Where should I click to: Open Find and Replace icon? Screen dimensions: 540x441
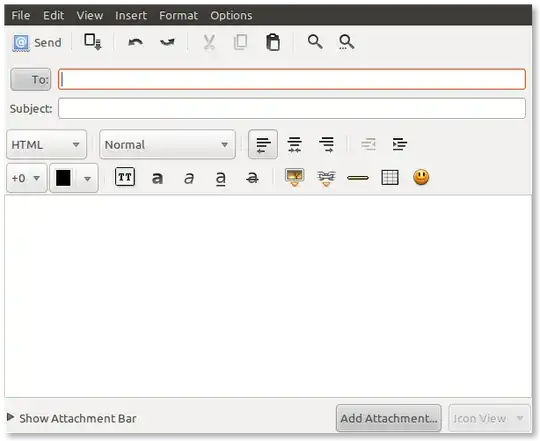[346, 42]
